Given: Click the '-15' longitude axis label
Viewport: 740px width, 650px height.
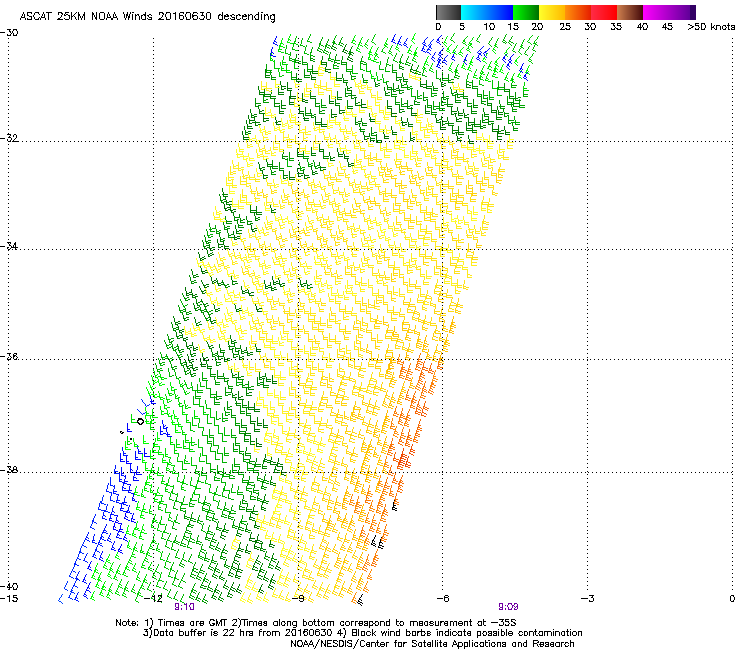Looking at the screenshot, I should click(x=9, y=599).
